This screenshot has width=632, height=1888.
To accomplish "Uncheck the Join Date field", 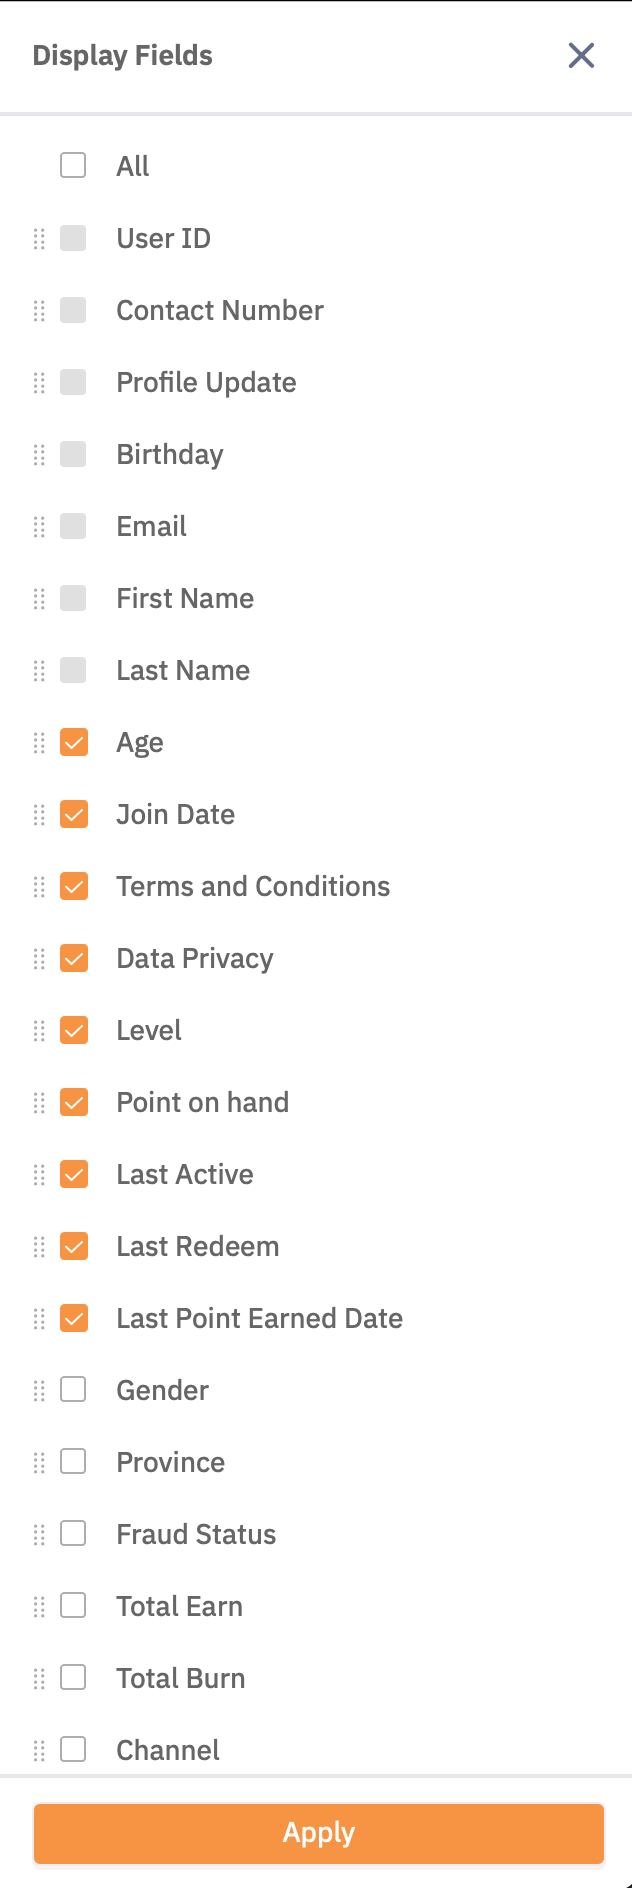I will click(73, 814).
